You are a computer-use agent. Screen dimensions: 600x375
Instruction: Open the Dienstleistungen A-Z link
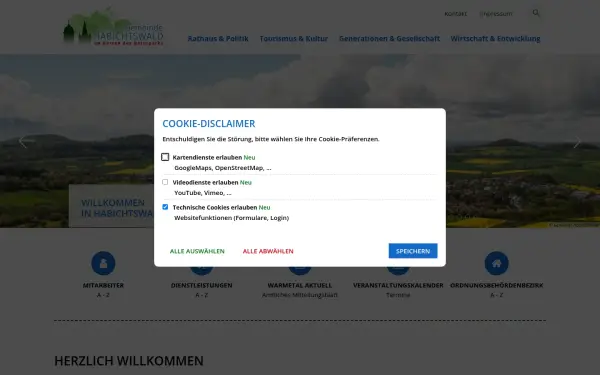coord(202,290)
